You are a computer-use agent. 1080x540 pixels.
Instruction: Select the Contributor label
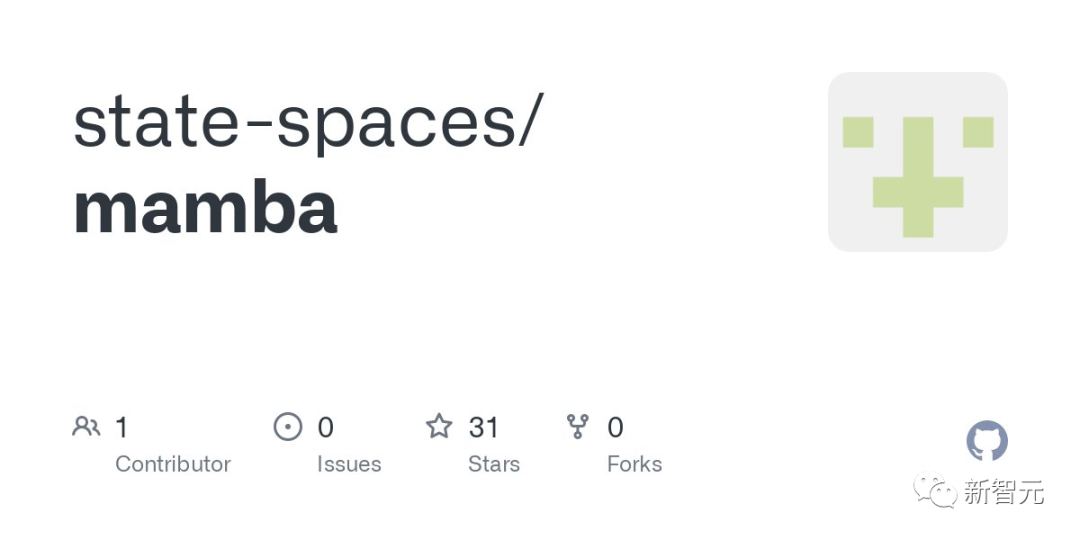pyautogui.click(x=173, y=464)
